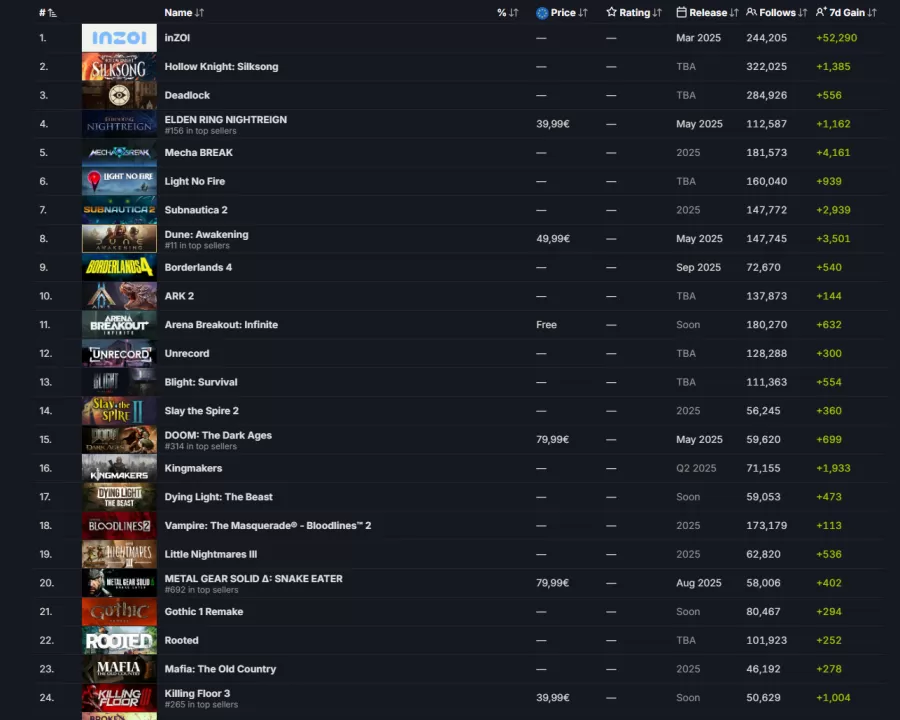Open the Deadlock eye-logo thumbnail
900x720 pixels.
(119, 95)
